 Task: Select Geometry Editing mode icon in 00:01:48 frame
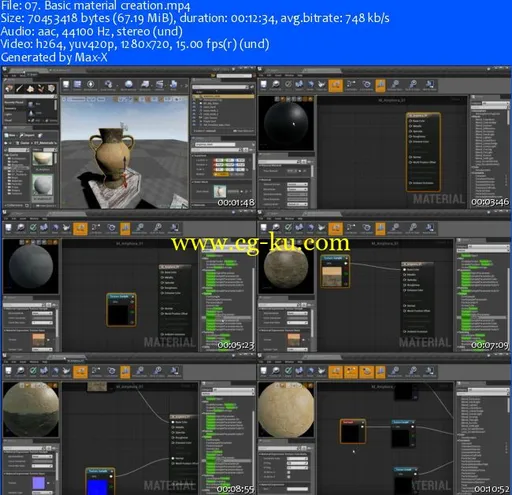(x=51, y=88)
